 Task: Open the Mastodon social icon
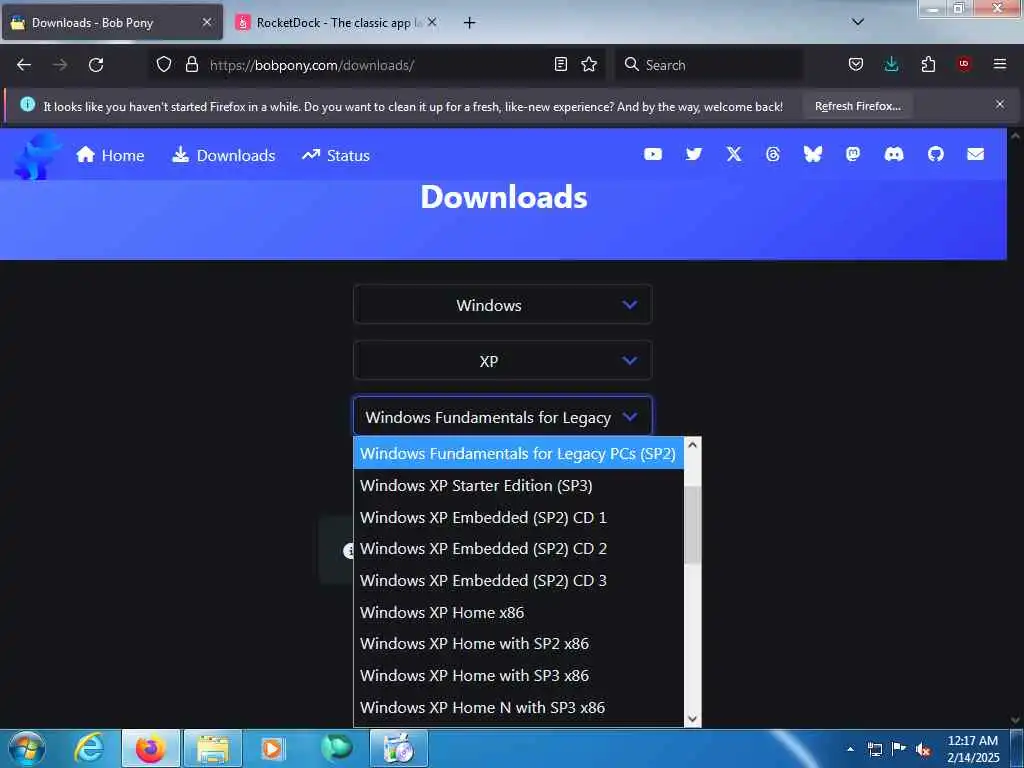coord(853,154)
